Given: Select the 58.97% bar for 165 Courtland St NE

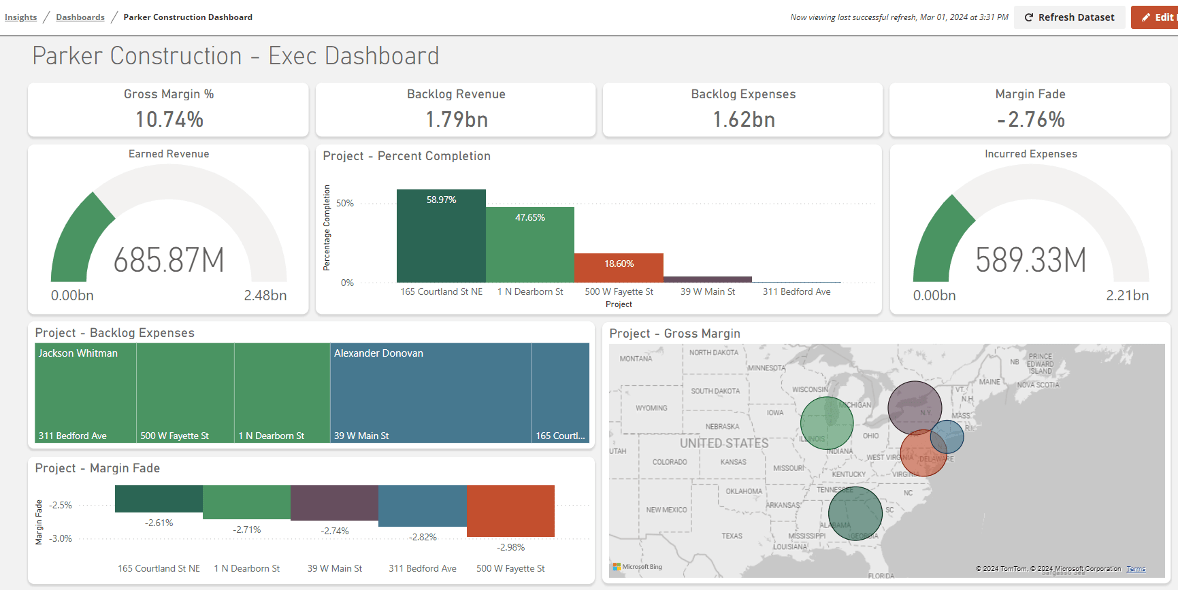Looking at the screenshot, I should tap(441, 235).
